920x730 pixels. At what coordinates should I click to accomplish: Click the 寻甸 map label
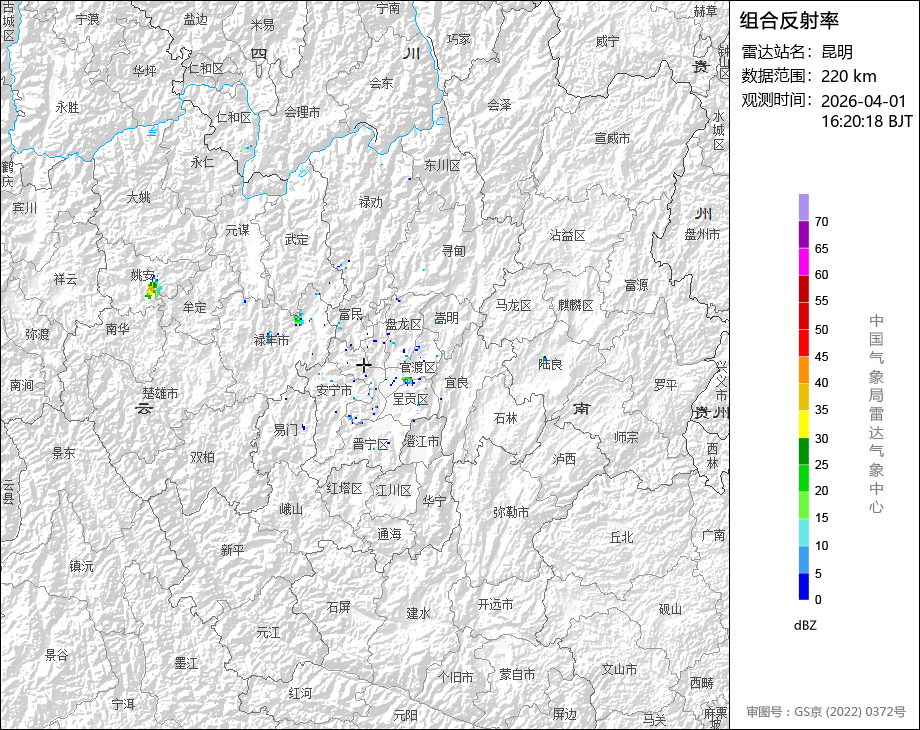pos(454,251)
